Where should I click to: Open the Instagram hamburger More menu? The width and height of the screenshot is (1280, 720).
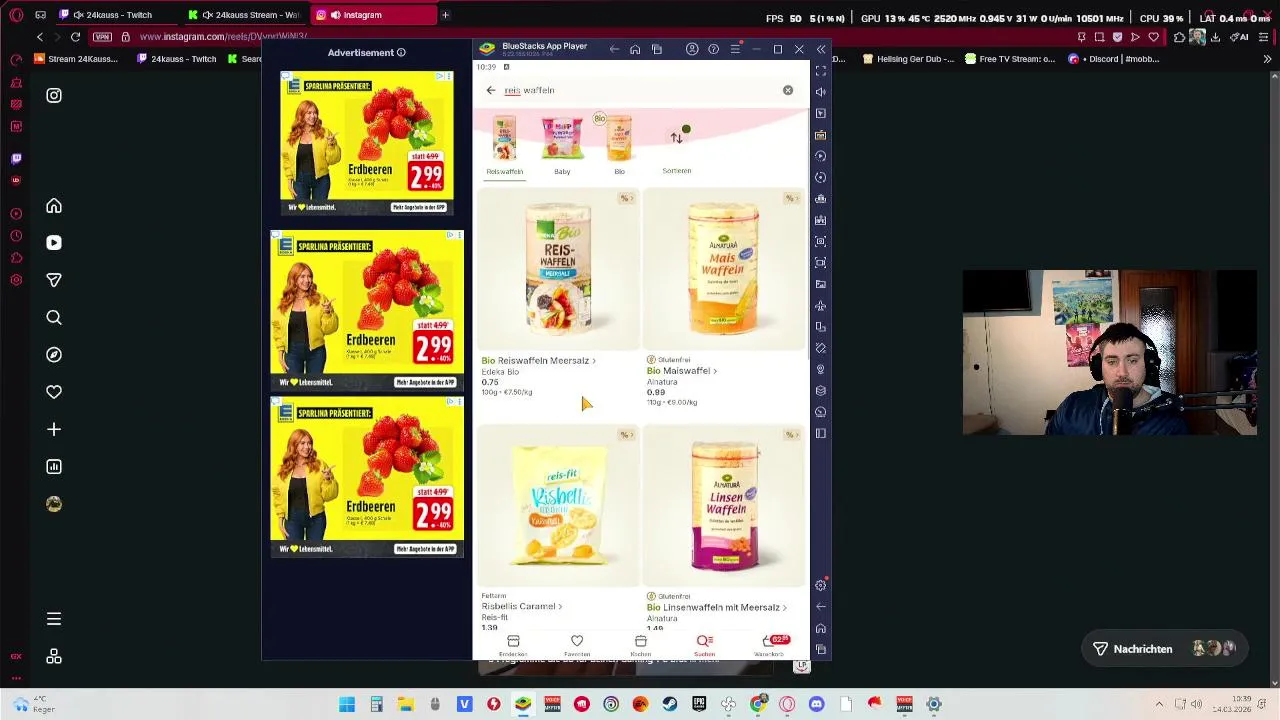pyautogui.click(x=54, y=619)
